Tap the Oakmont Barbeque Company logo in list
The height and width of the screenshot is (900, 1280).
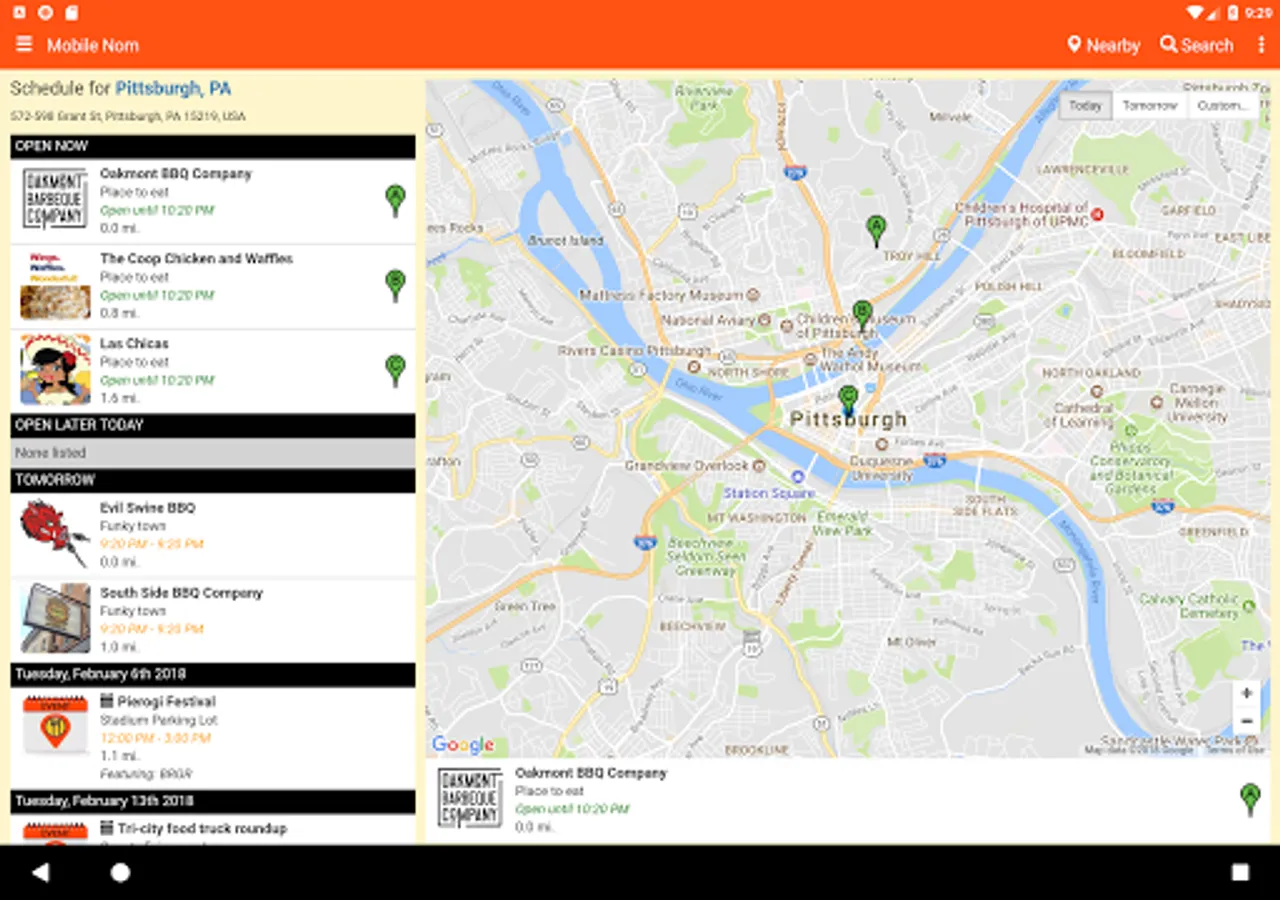56,200
